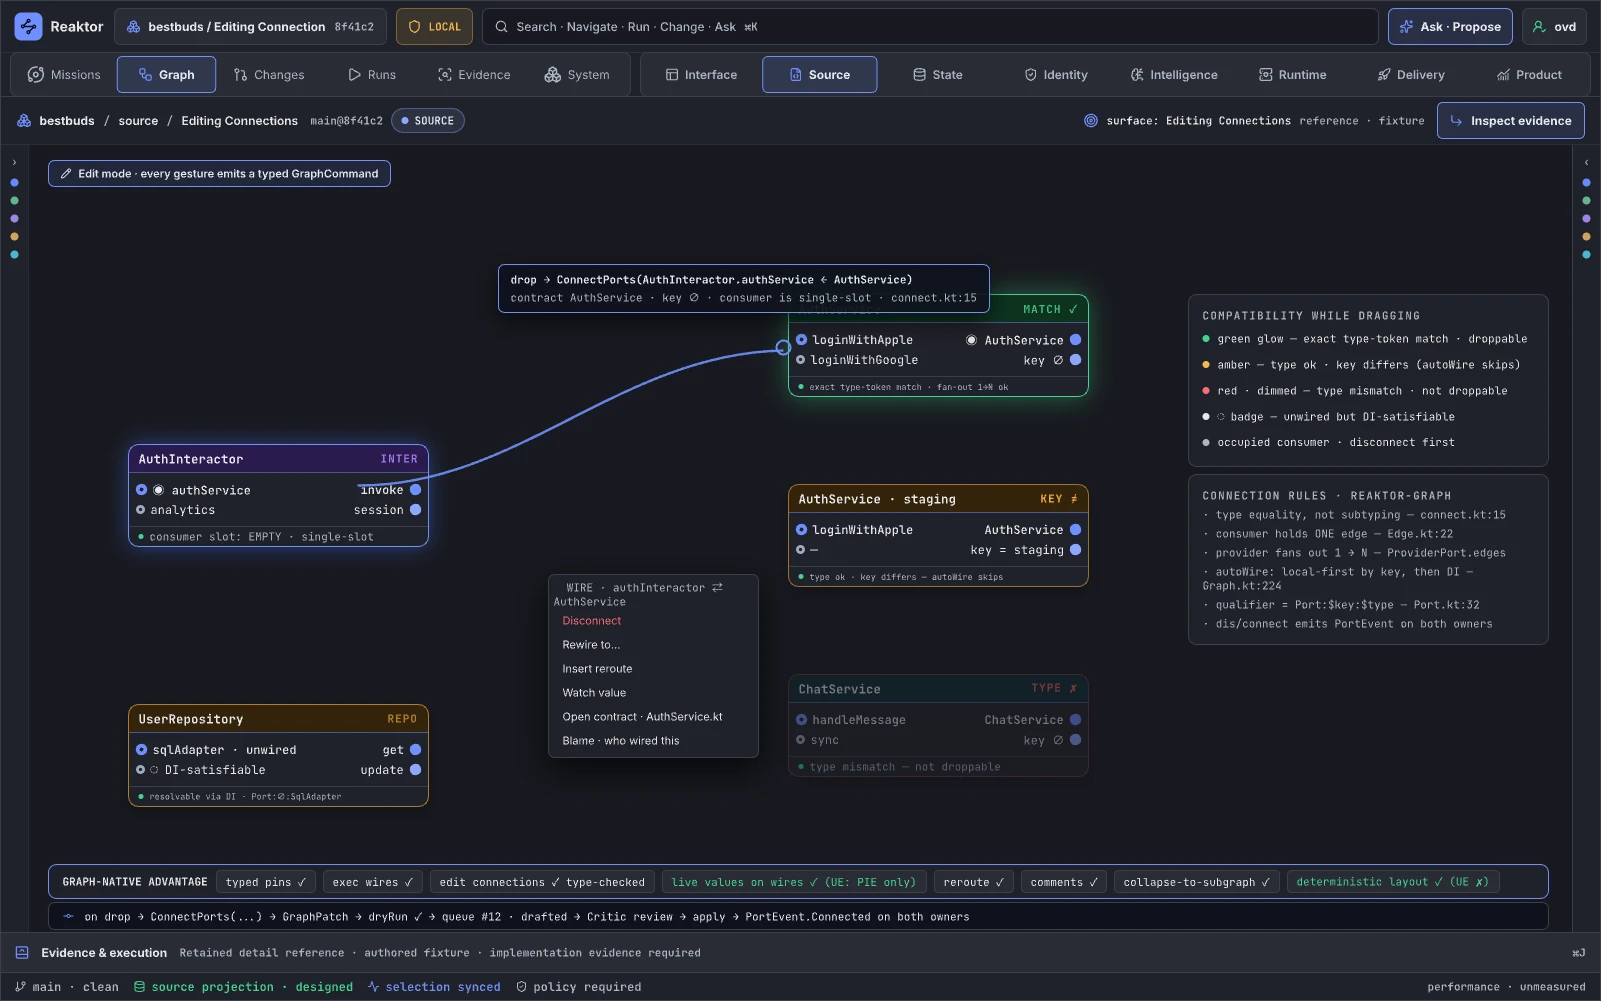
Task: Click Blame · who wired this
Action: (x=621, y=741)
